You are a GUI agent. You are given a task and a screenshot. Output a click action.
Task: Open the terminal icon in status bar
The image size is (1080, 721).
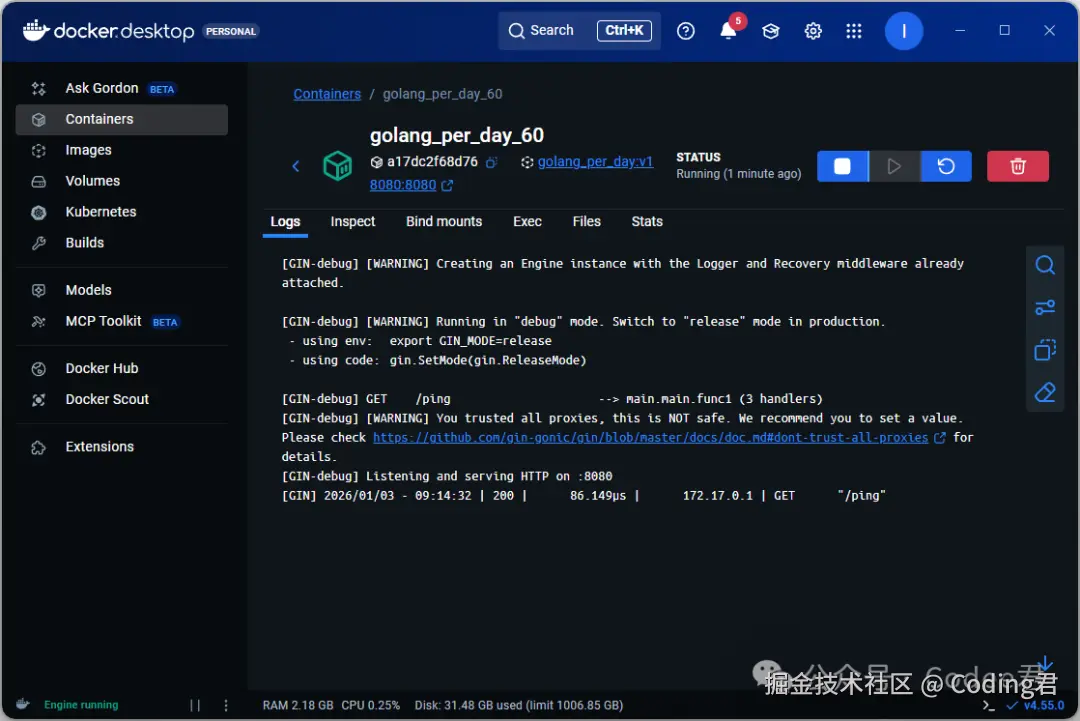[988, 705]
